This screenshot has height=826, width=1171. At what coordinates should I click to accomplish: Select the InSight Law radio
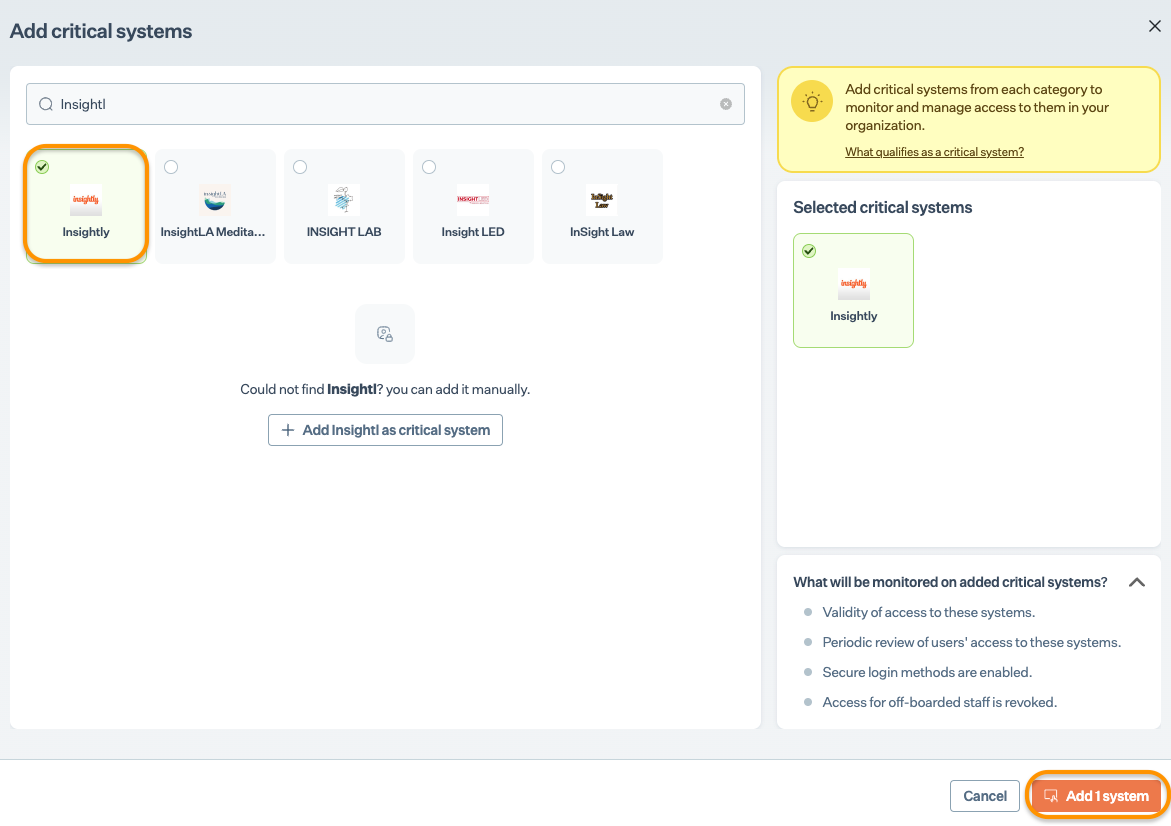558,167
